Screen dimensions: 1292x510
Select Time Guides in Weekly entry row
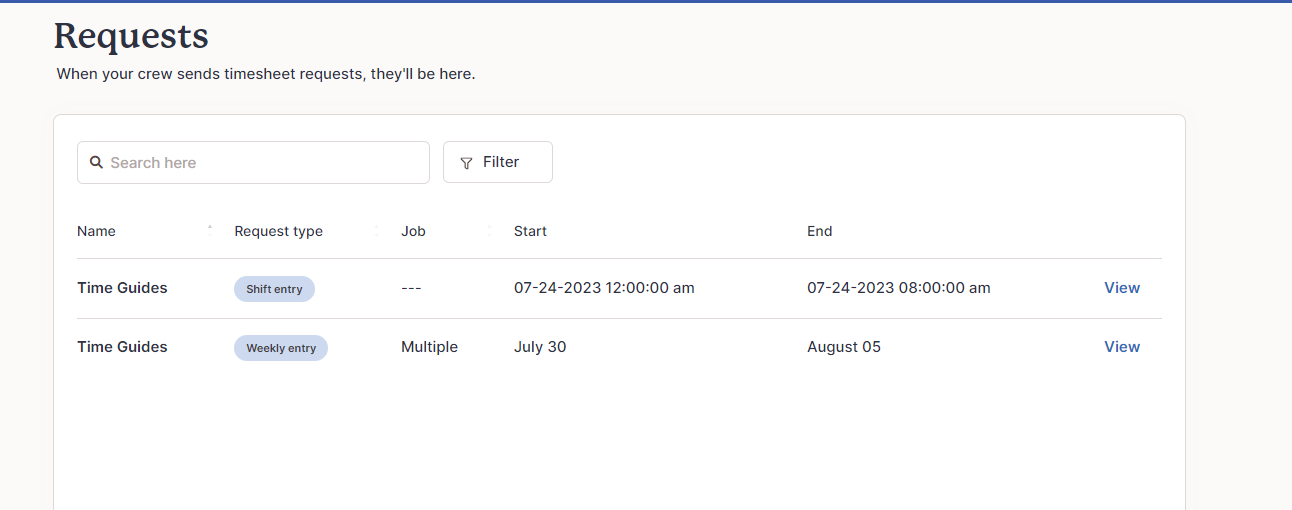coord(122,347)
